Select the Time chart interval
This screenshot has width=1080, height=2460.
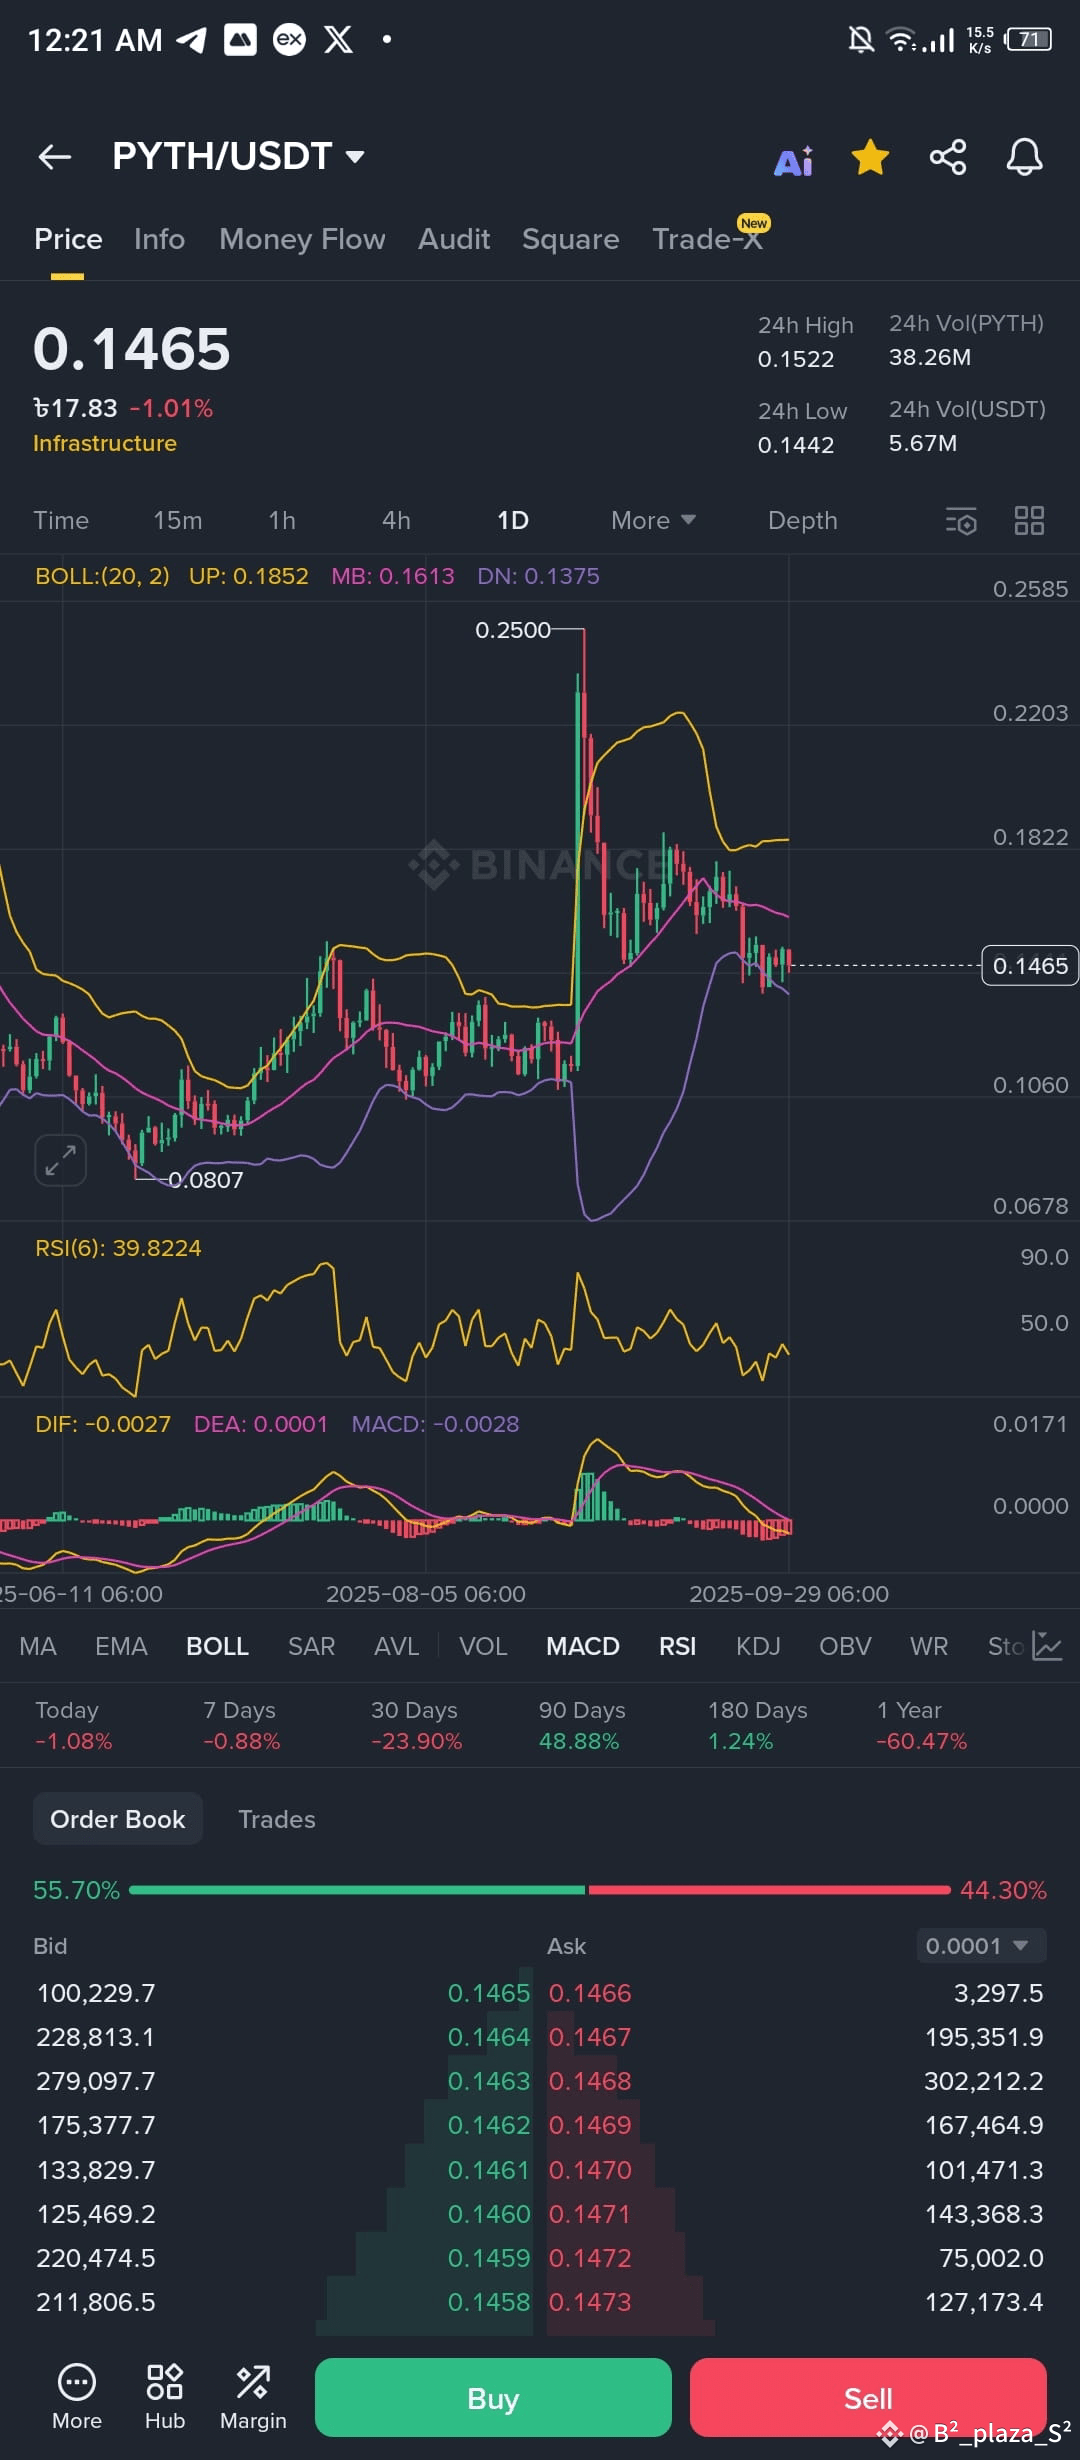pyautogui.click(x=61, y=521)
